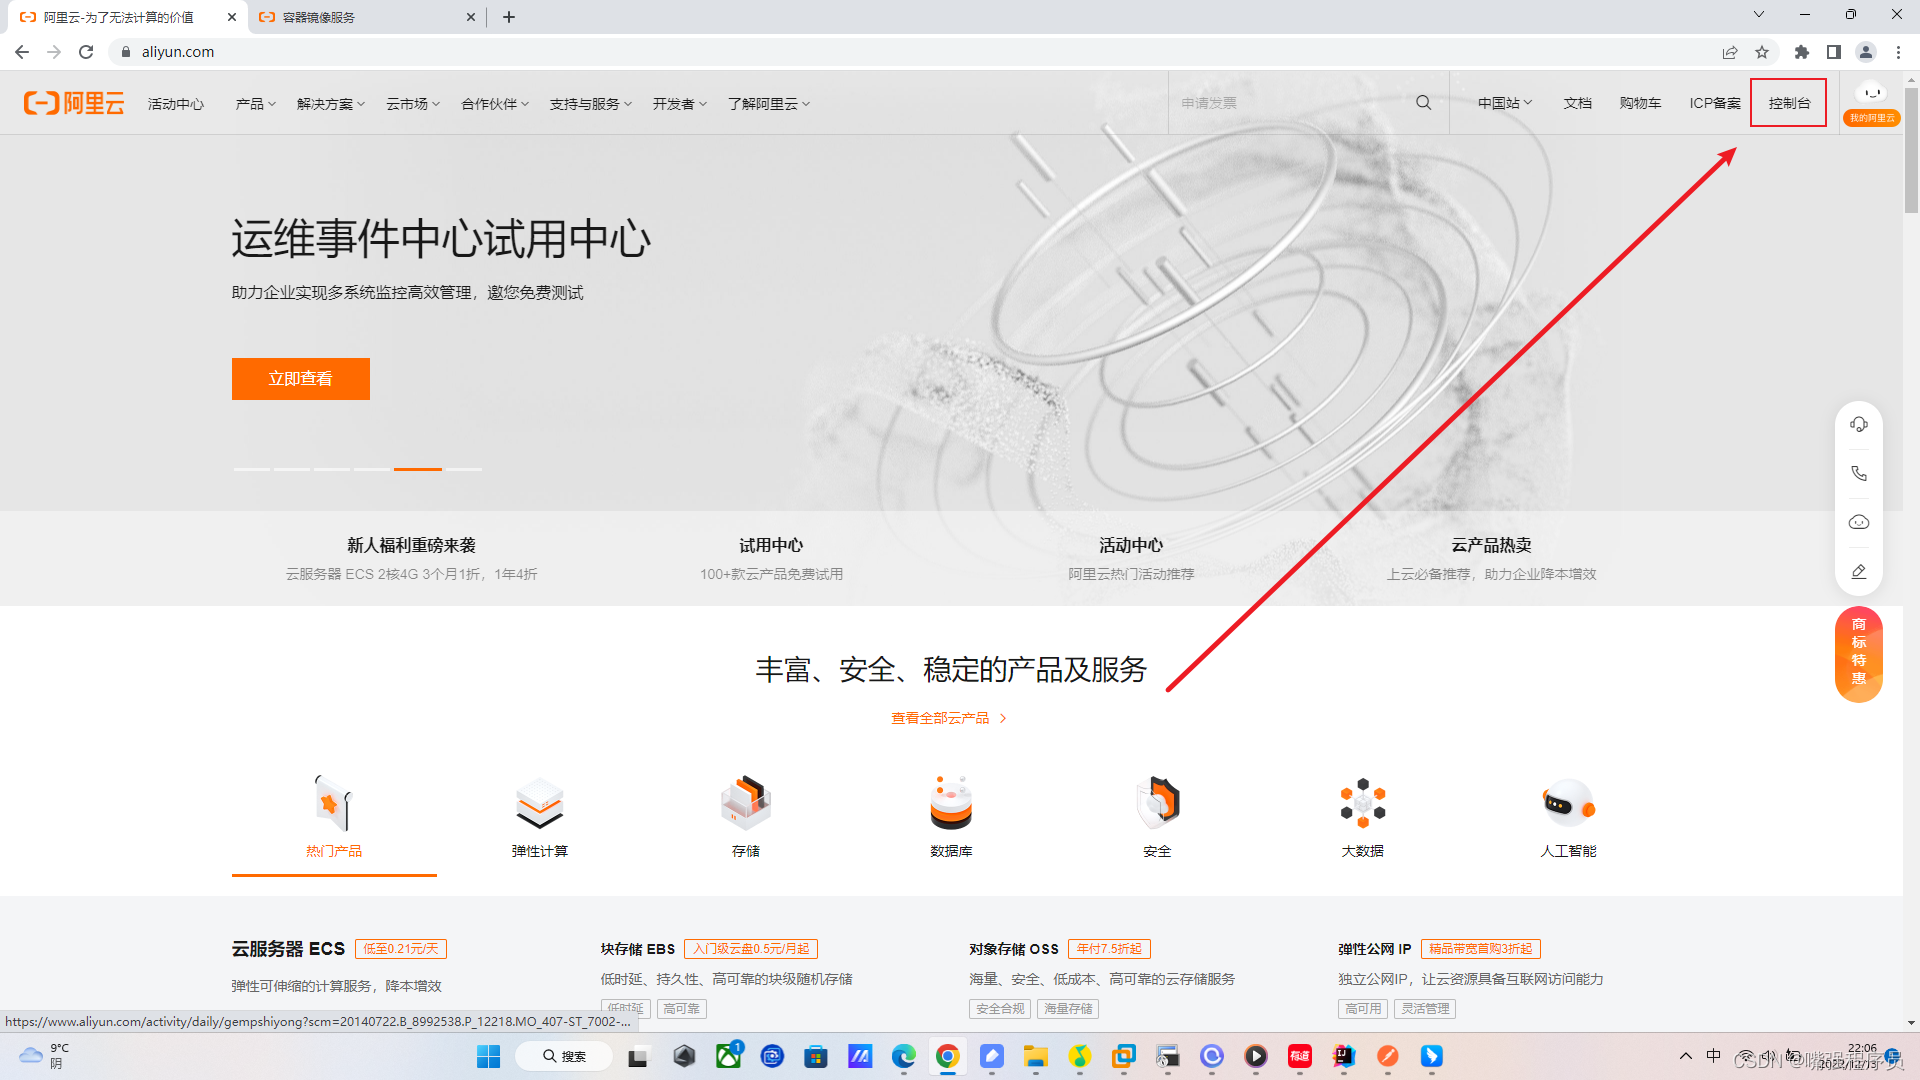Open the 查看全部云产品 link
The width and height of the screenshot is (1920, 1080).
tap(948, 718)
